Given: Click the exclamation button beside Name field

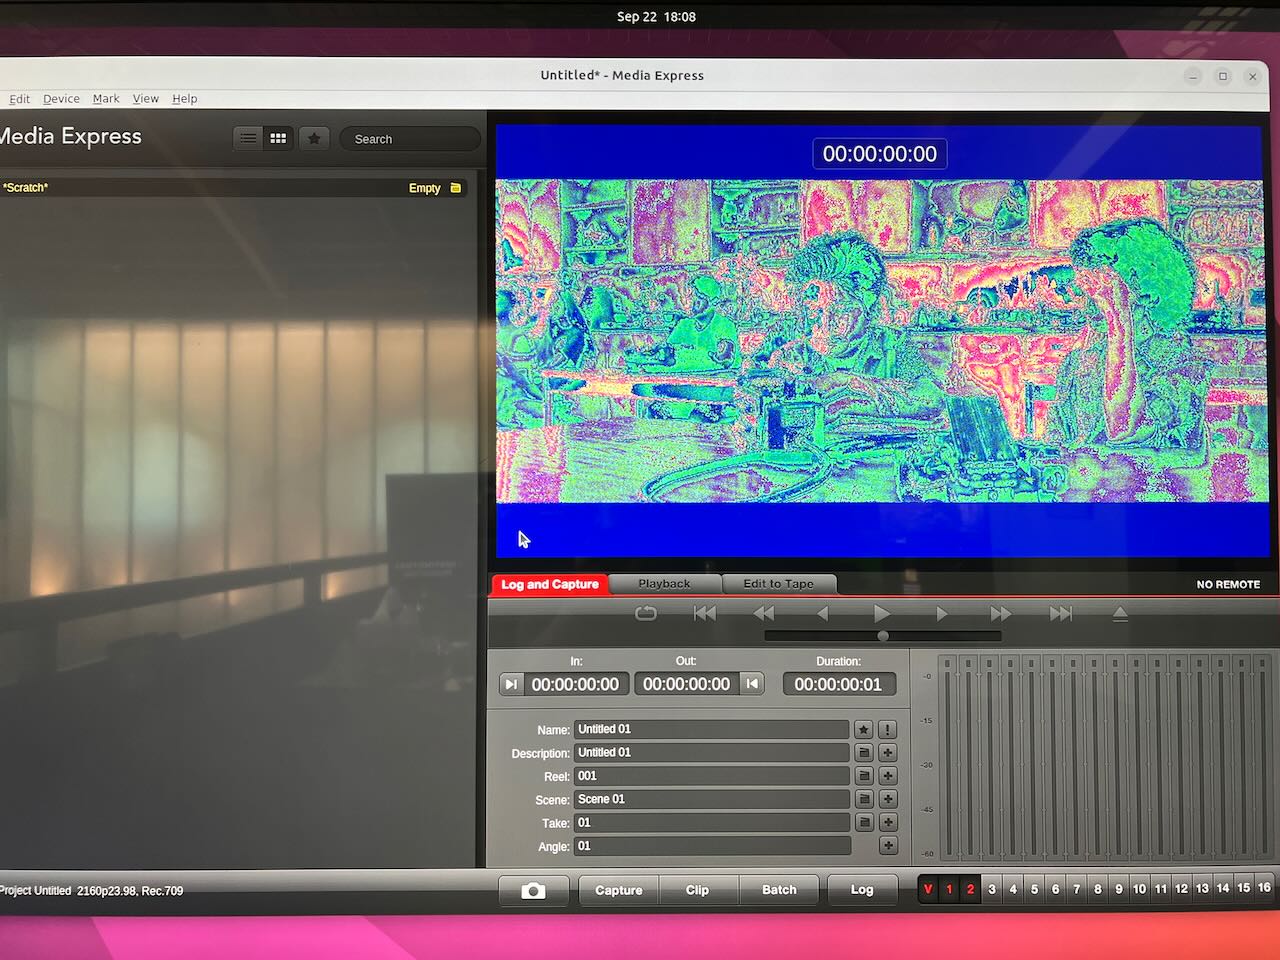Looking at the screenshot, I should click(887, 729).
